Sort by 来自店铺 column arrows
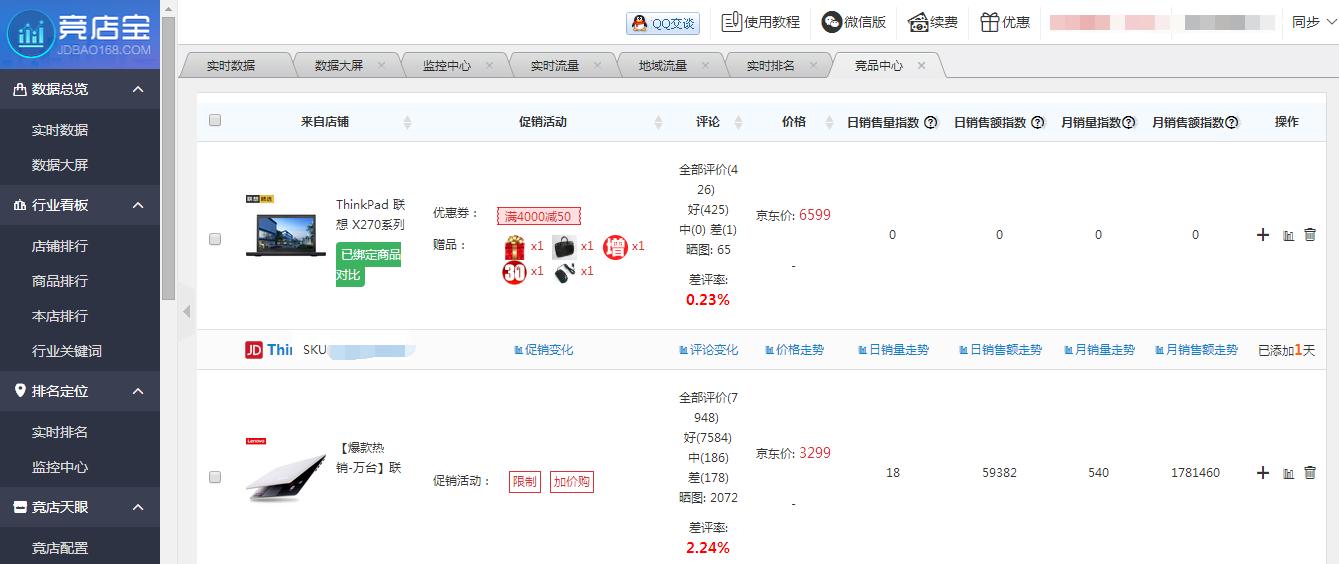1339x564 pixels. 407,122
